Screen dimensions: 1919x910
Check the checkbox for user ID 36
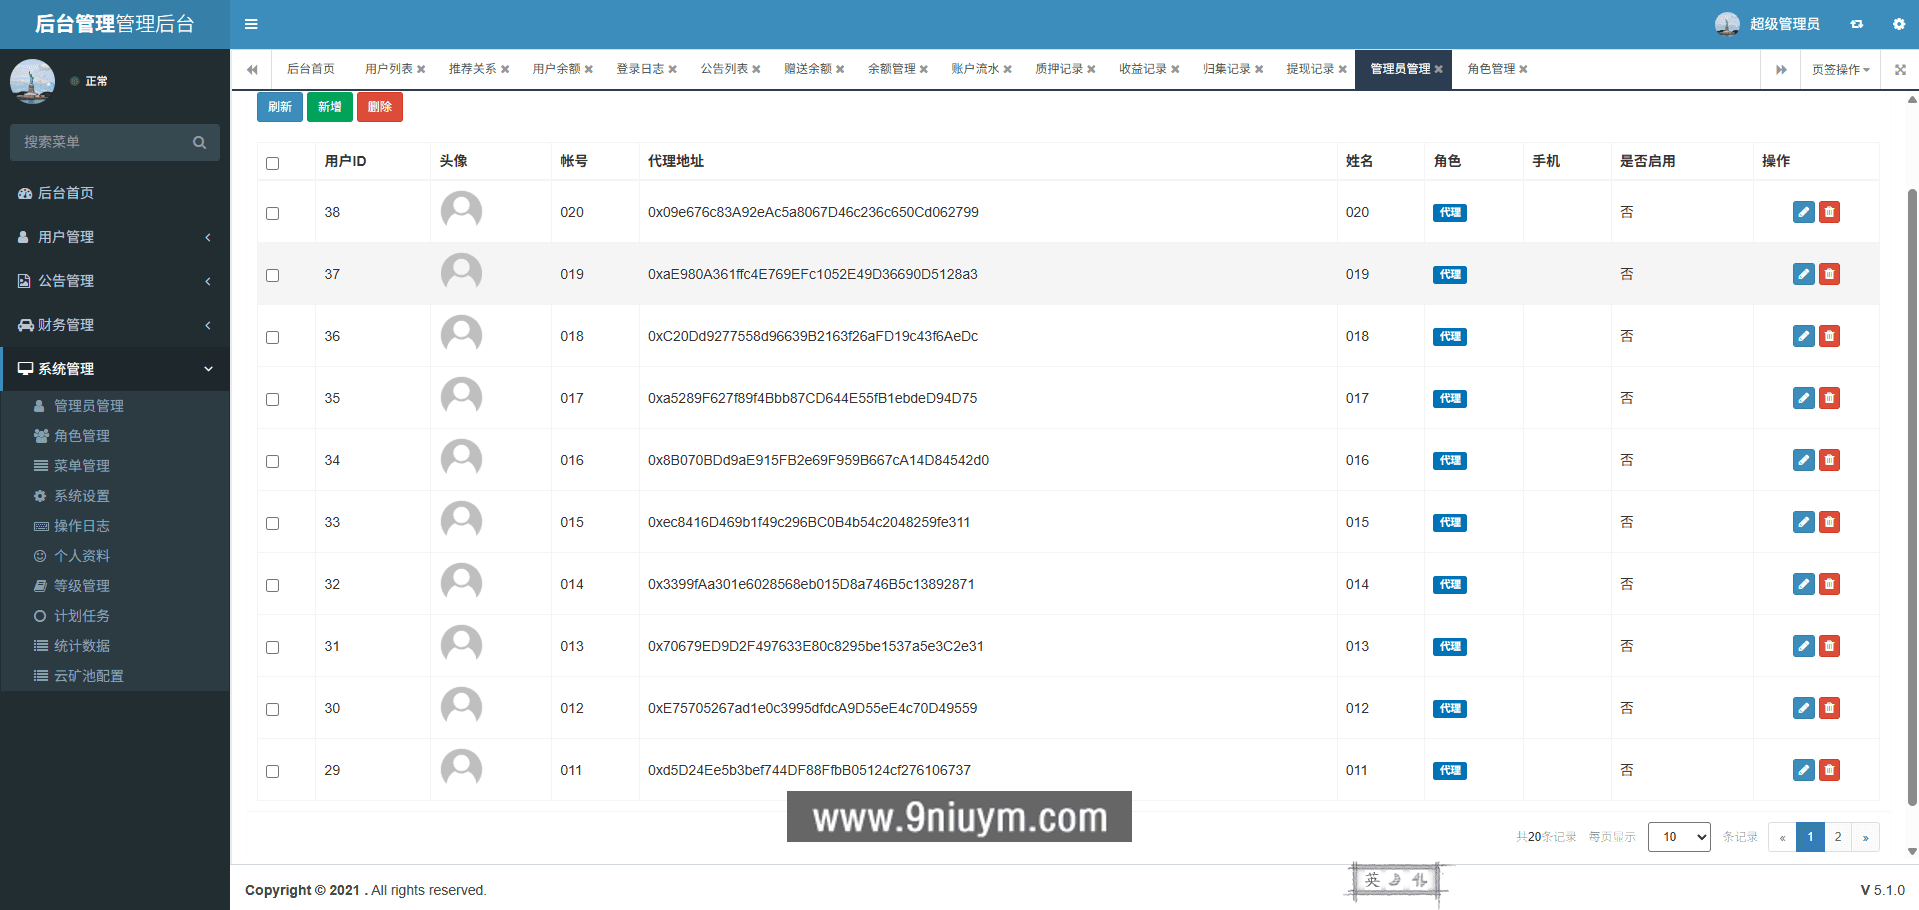272,338
